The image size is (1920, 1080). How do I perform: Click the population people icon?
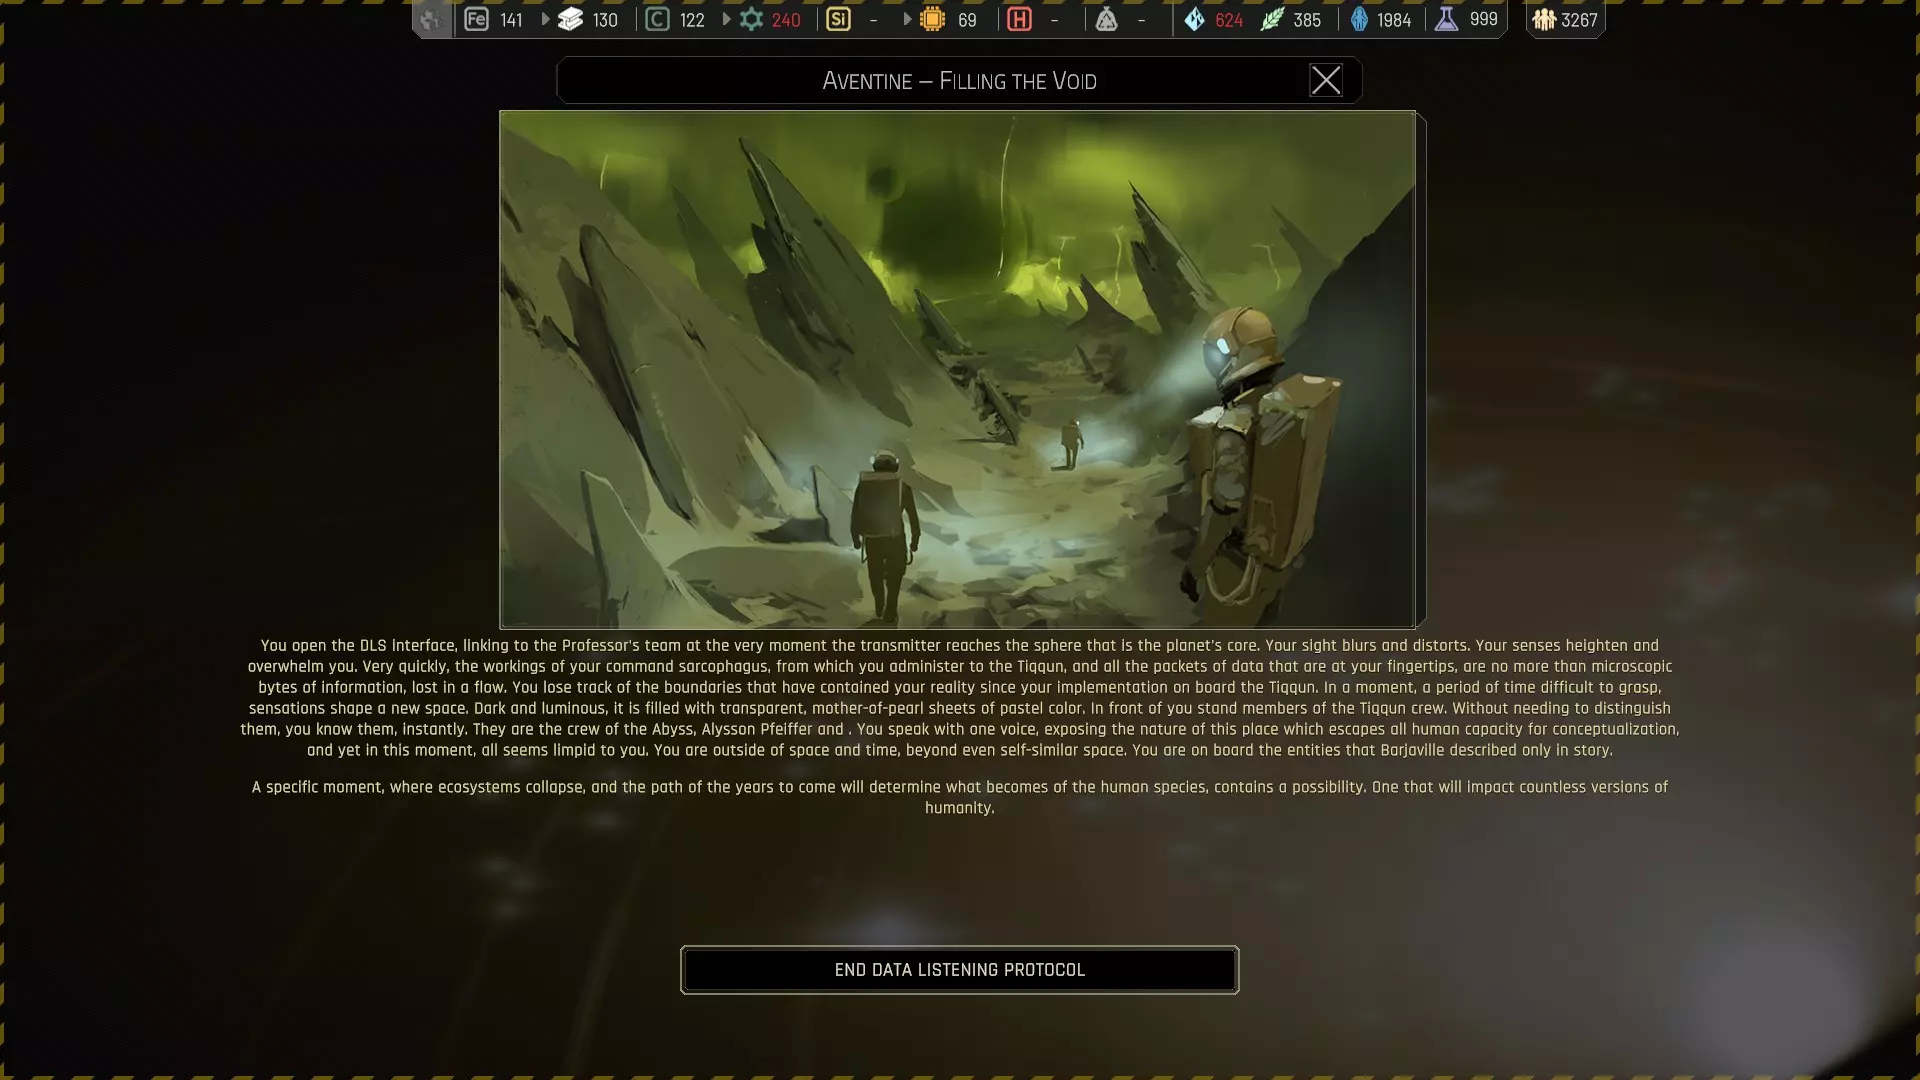(x=1544, y=19)
